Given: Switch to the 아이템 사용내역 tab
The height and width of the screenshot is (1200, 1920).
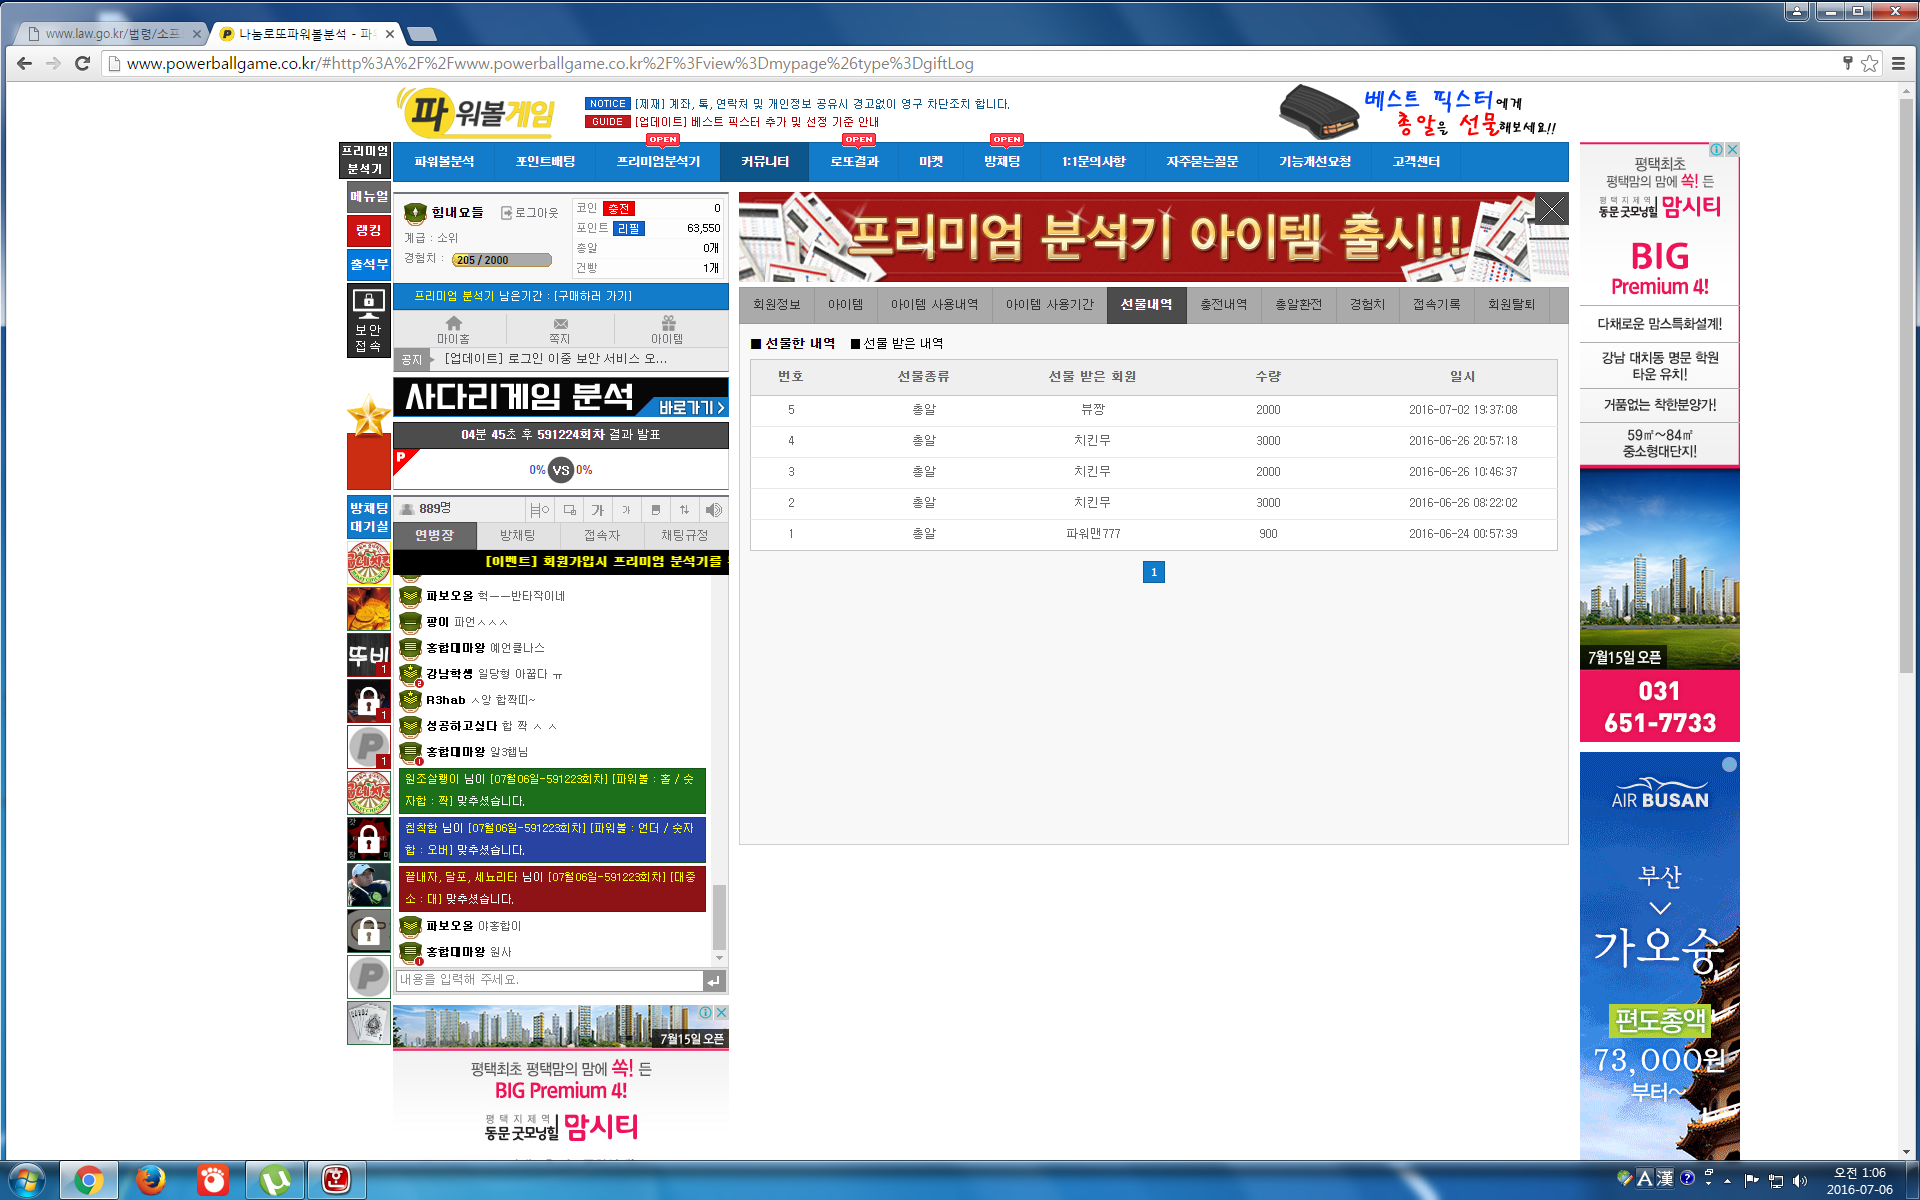Looking at the screenshot, I should 934,305.
